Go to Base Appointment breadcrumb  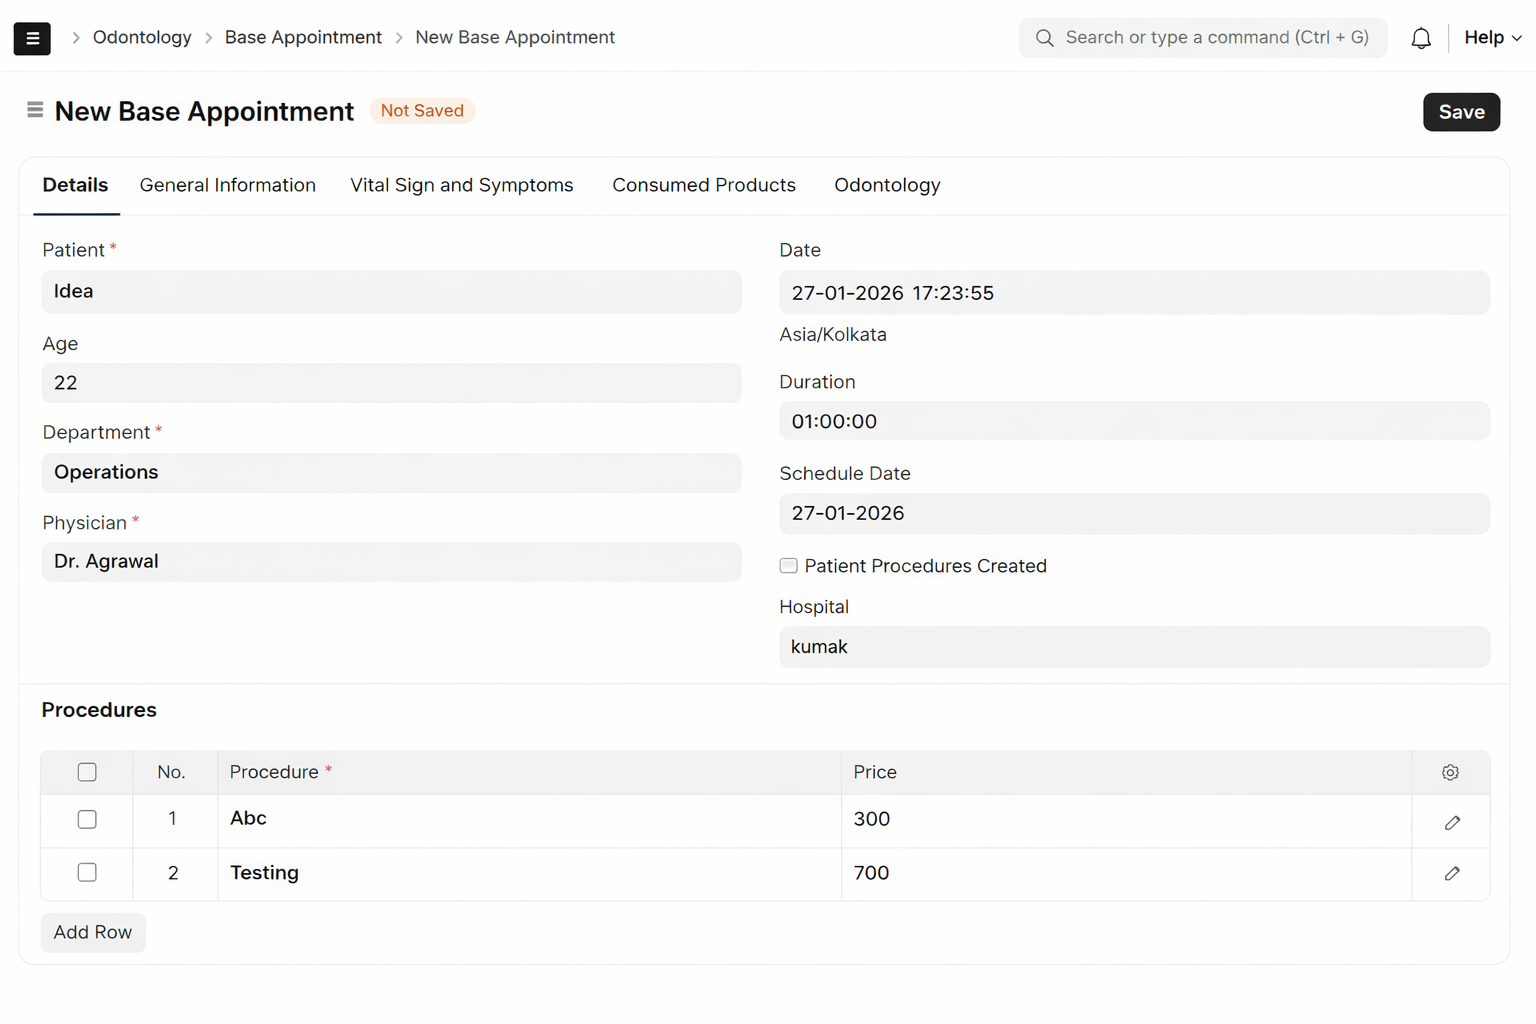point(303,37)
